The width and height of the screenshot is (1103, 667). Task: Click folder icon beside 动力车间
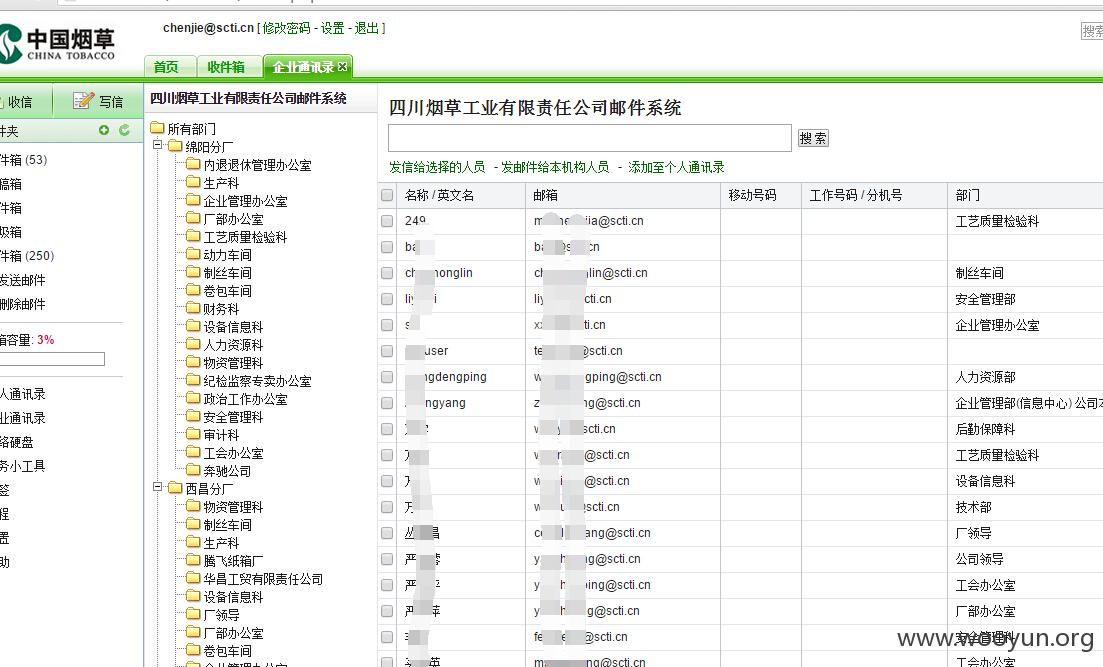tap(193, 255)
